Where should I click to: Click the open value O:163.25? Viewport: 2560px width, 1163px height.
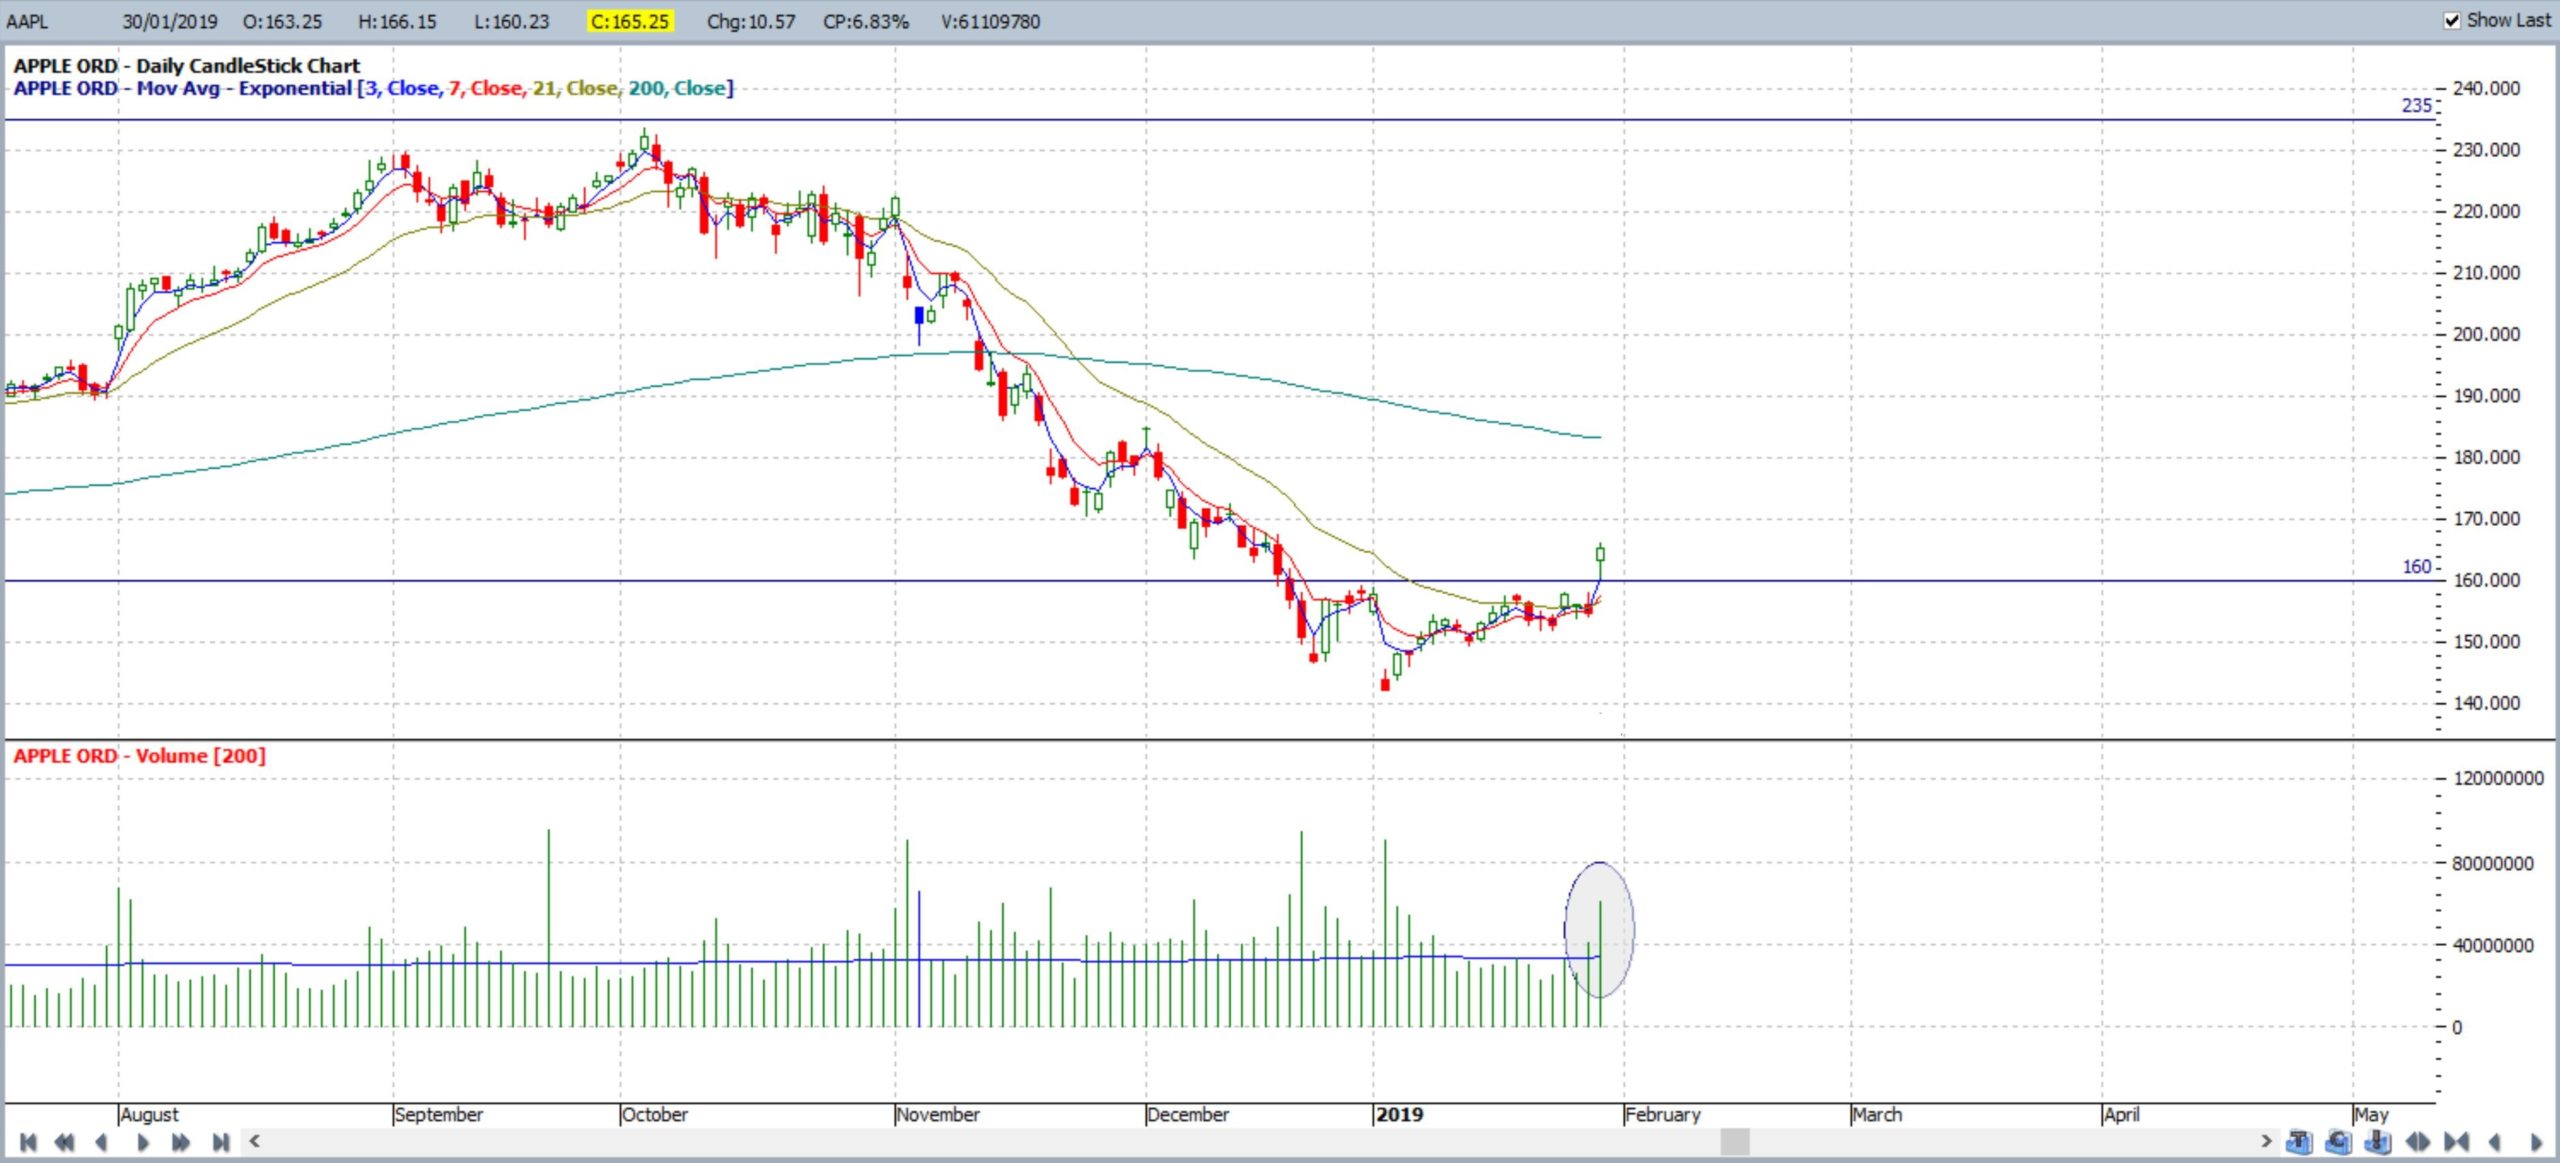283,21
